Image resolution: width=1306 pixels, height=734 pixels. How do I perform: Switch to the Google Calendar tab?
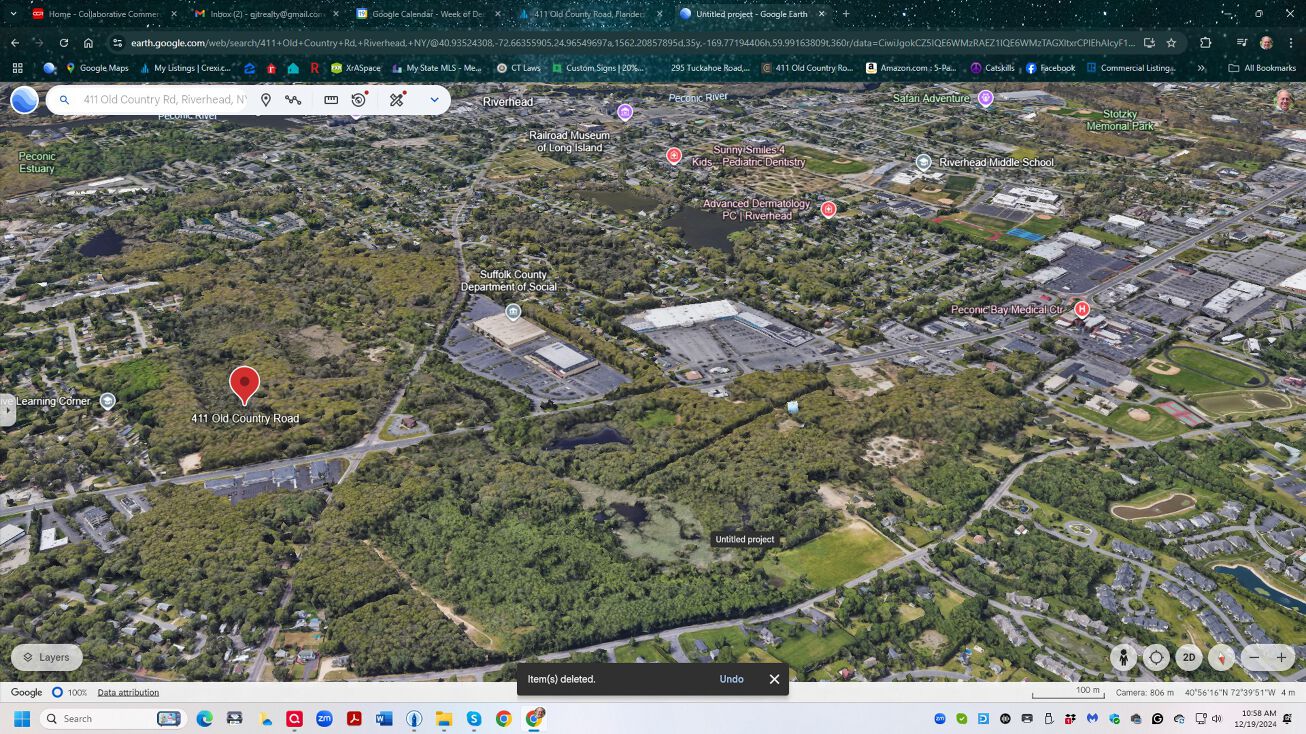coord(425,14)
